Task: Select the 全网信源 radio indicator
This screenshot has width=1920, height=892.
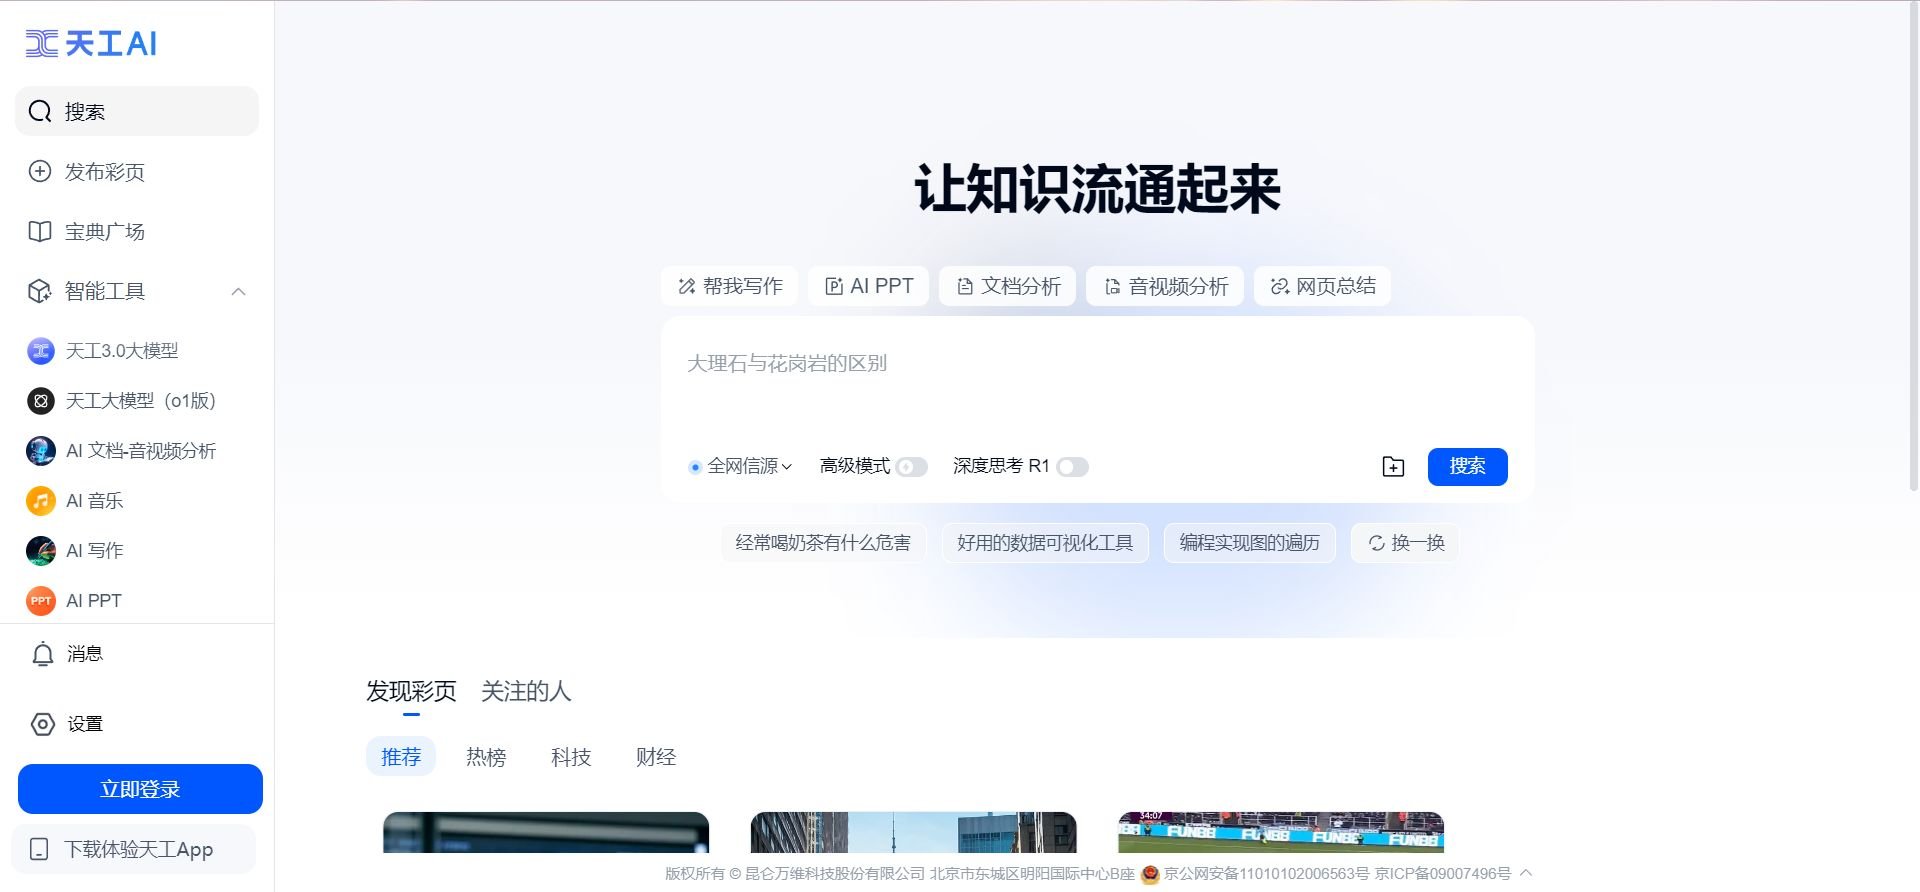Action: [695, 467]
